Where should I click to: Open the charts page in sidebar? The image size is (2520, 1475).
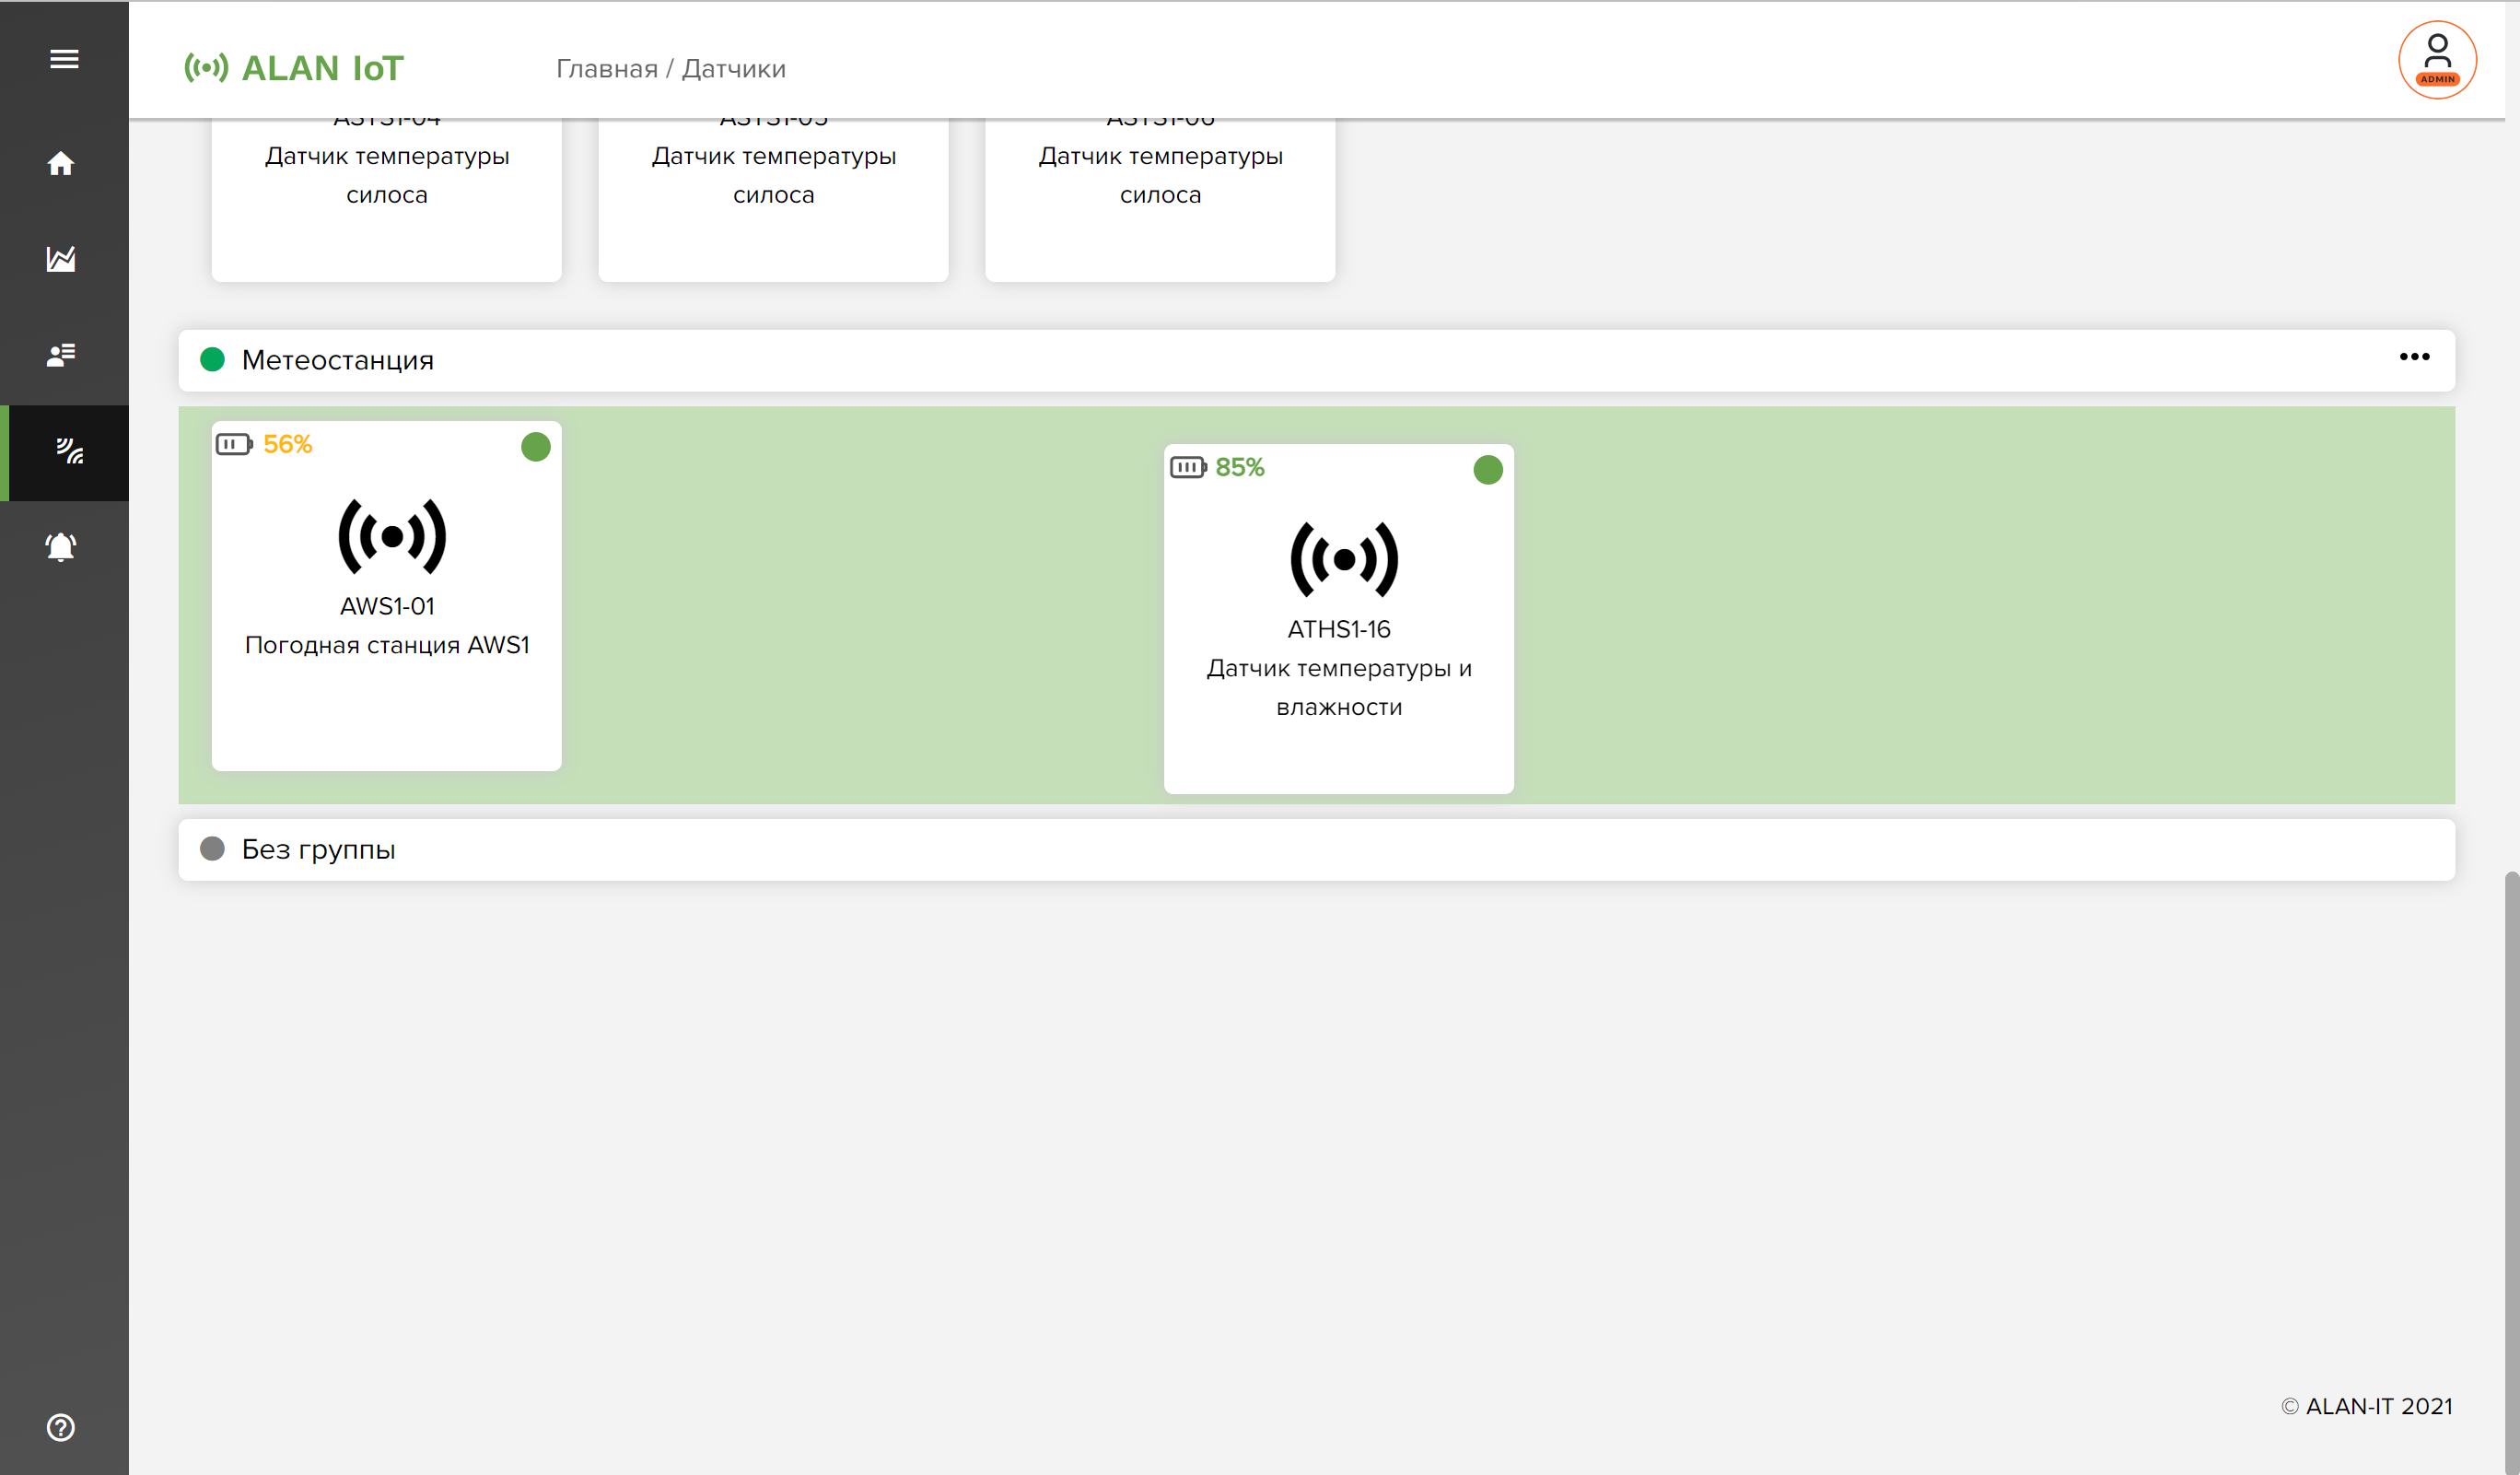pos(61,259)
